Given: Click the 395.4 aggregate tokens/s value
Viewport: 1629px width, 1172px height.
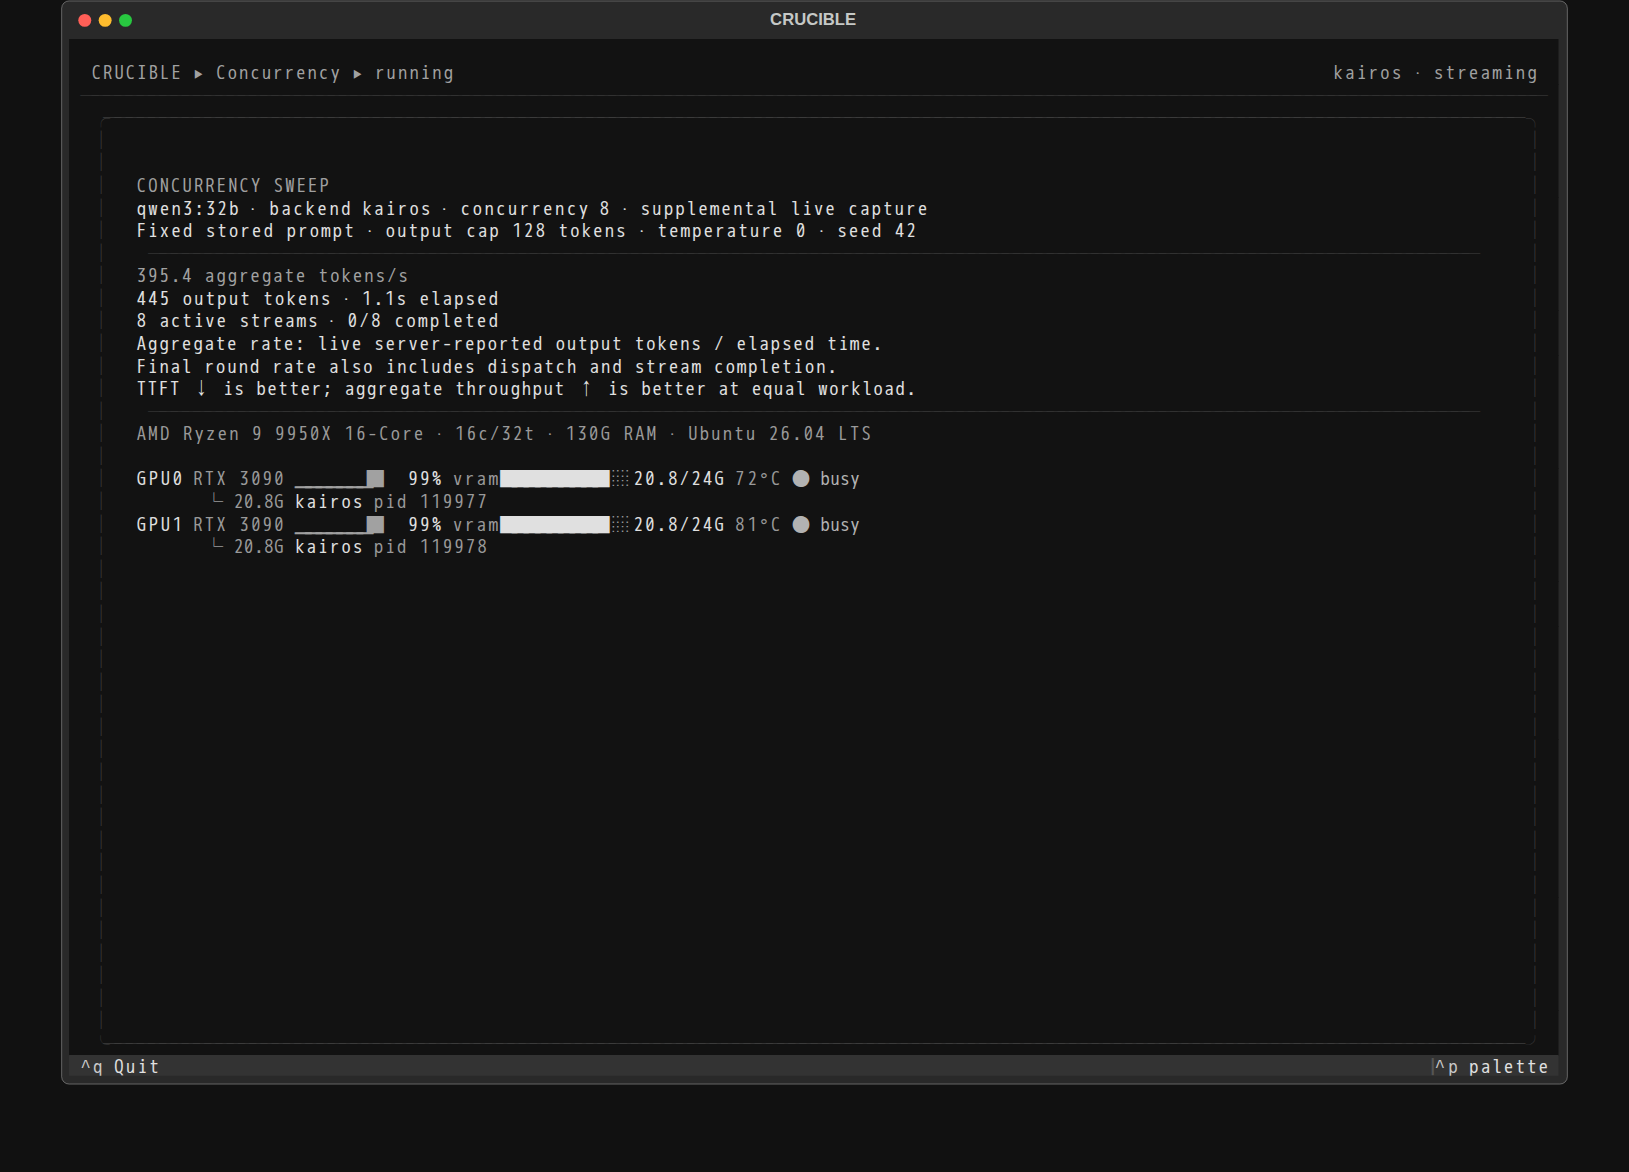Looking at the screenshot, I should 272,276.
